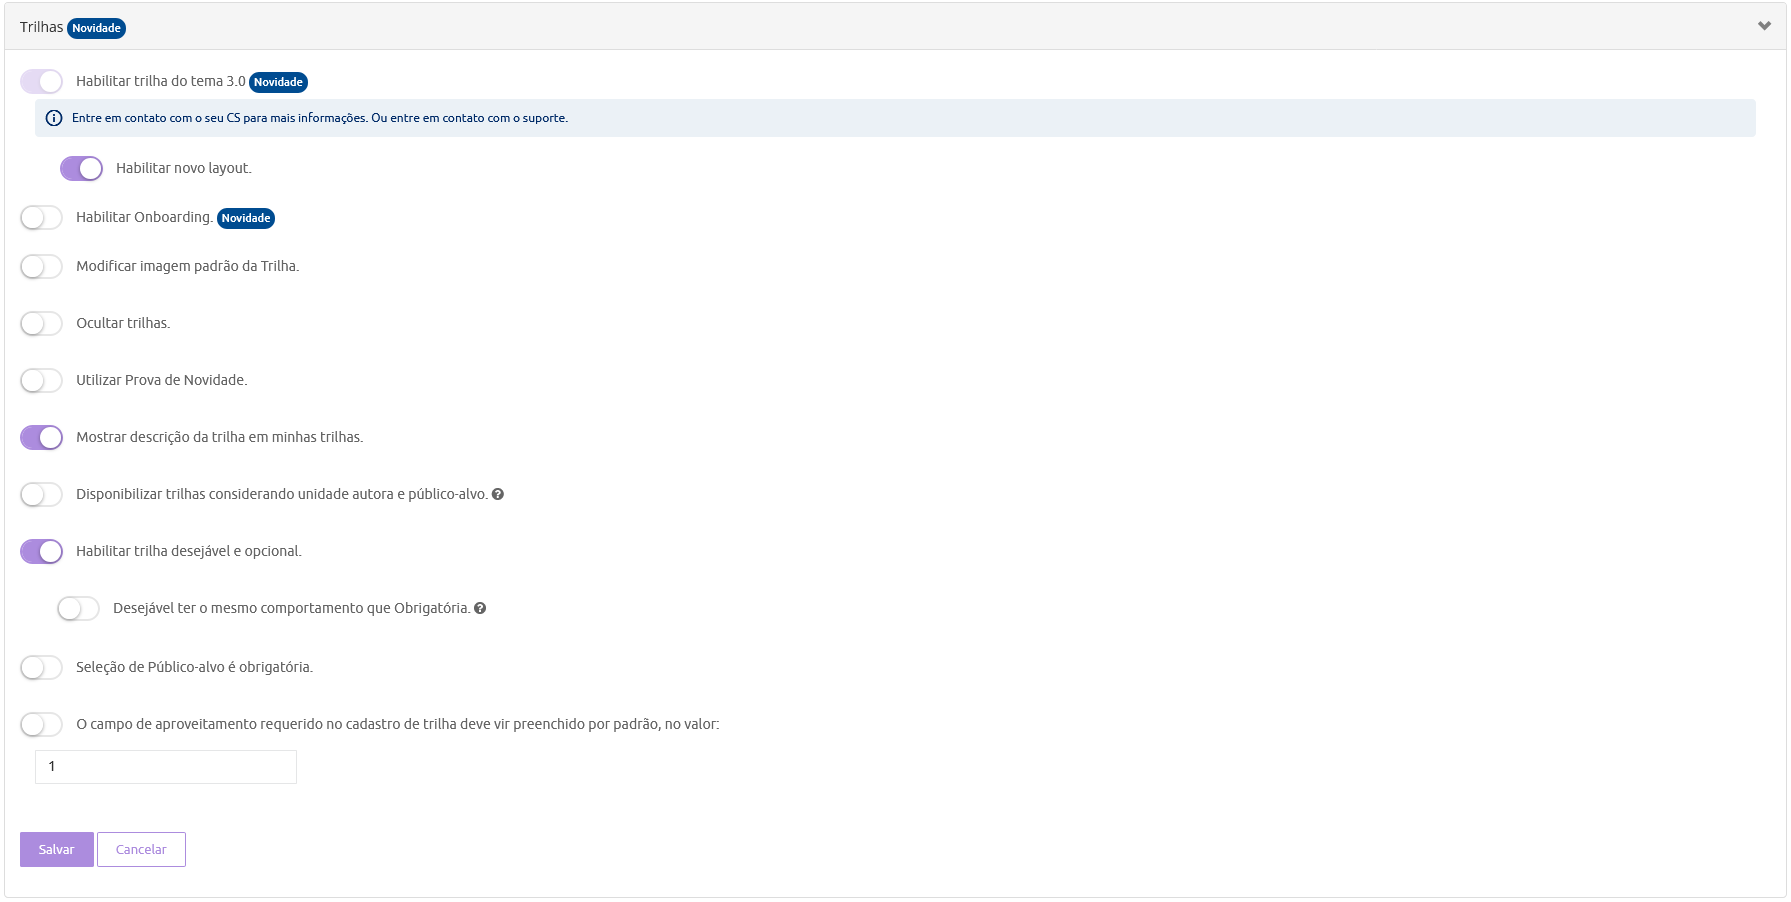Image resolution: width=1791 pixels, height=902 pixels.
Task: Enable Disponibilizar trilhas considerando unidade autora
Action: [41, 494]
